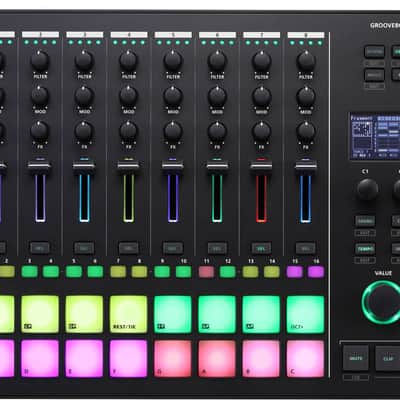Screen dimensions: 400x400
Task: Click track 7 MOD knob
Action: pos(262,96)
